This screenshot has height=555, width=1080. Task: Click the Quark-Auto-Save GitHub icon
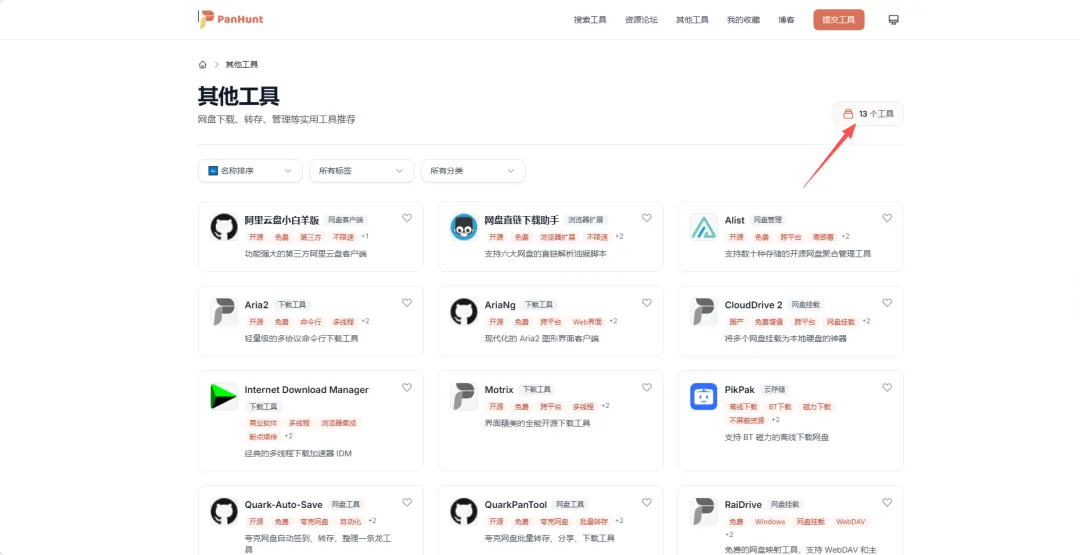(x=224, y=511)
